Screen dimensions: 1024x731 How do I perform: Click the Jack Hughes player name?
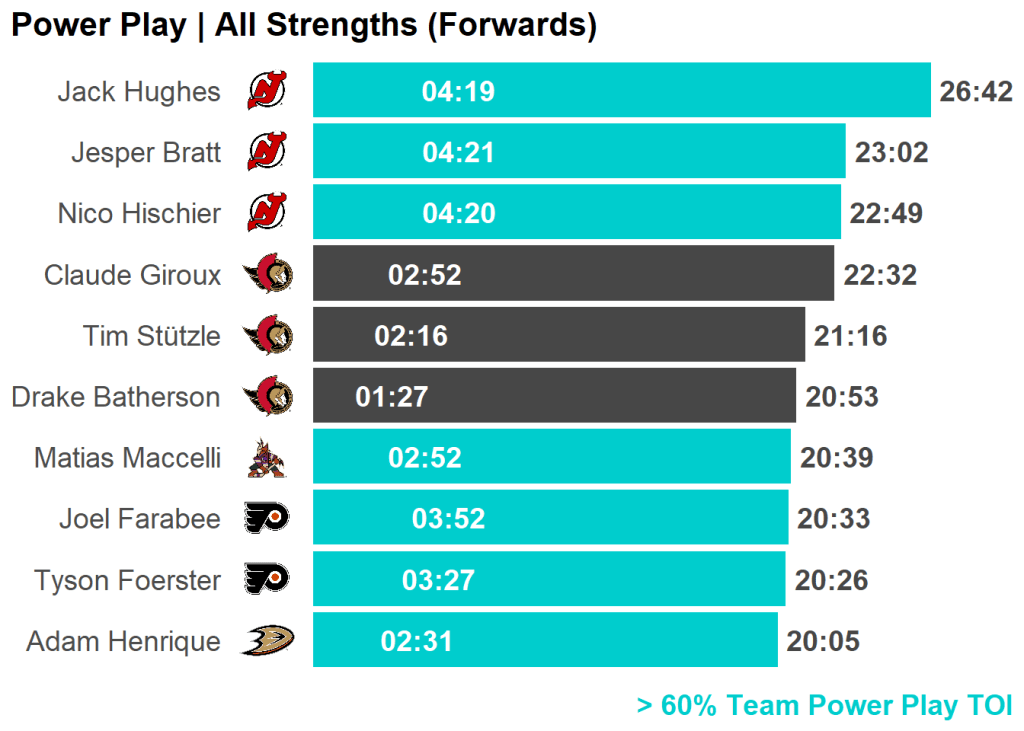coord(138,92)
